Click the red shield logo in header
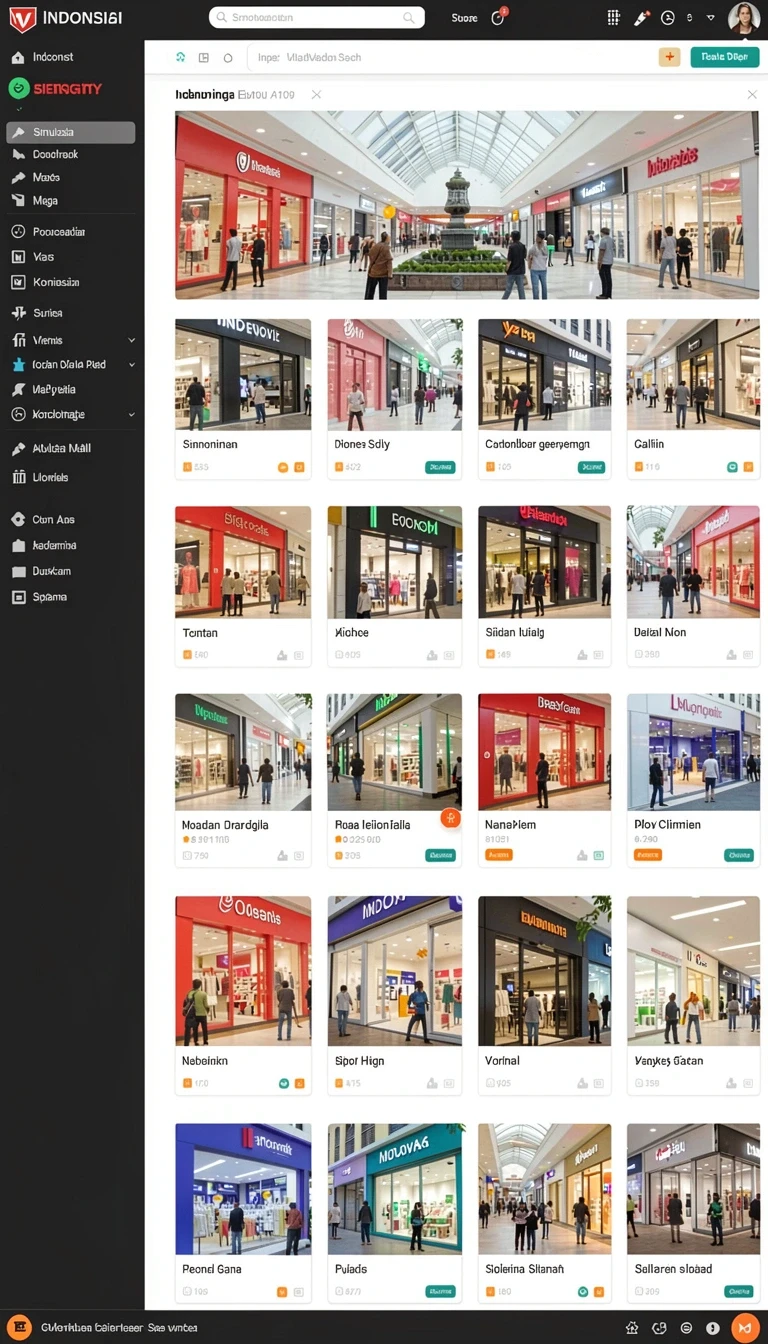 coord(22,19)
